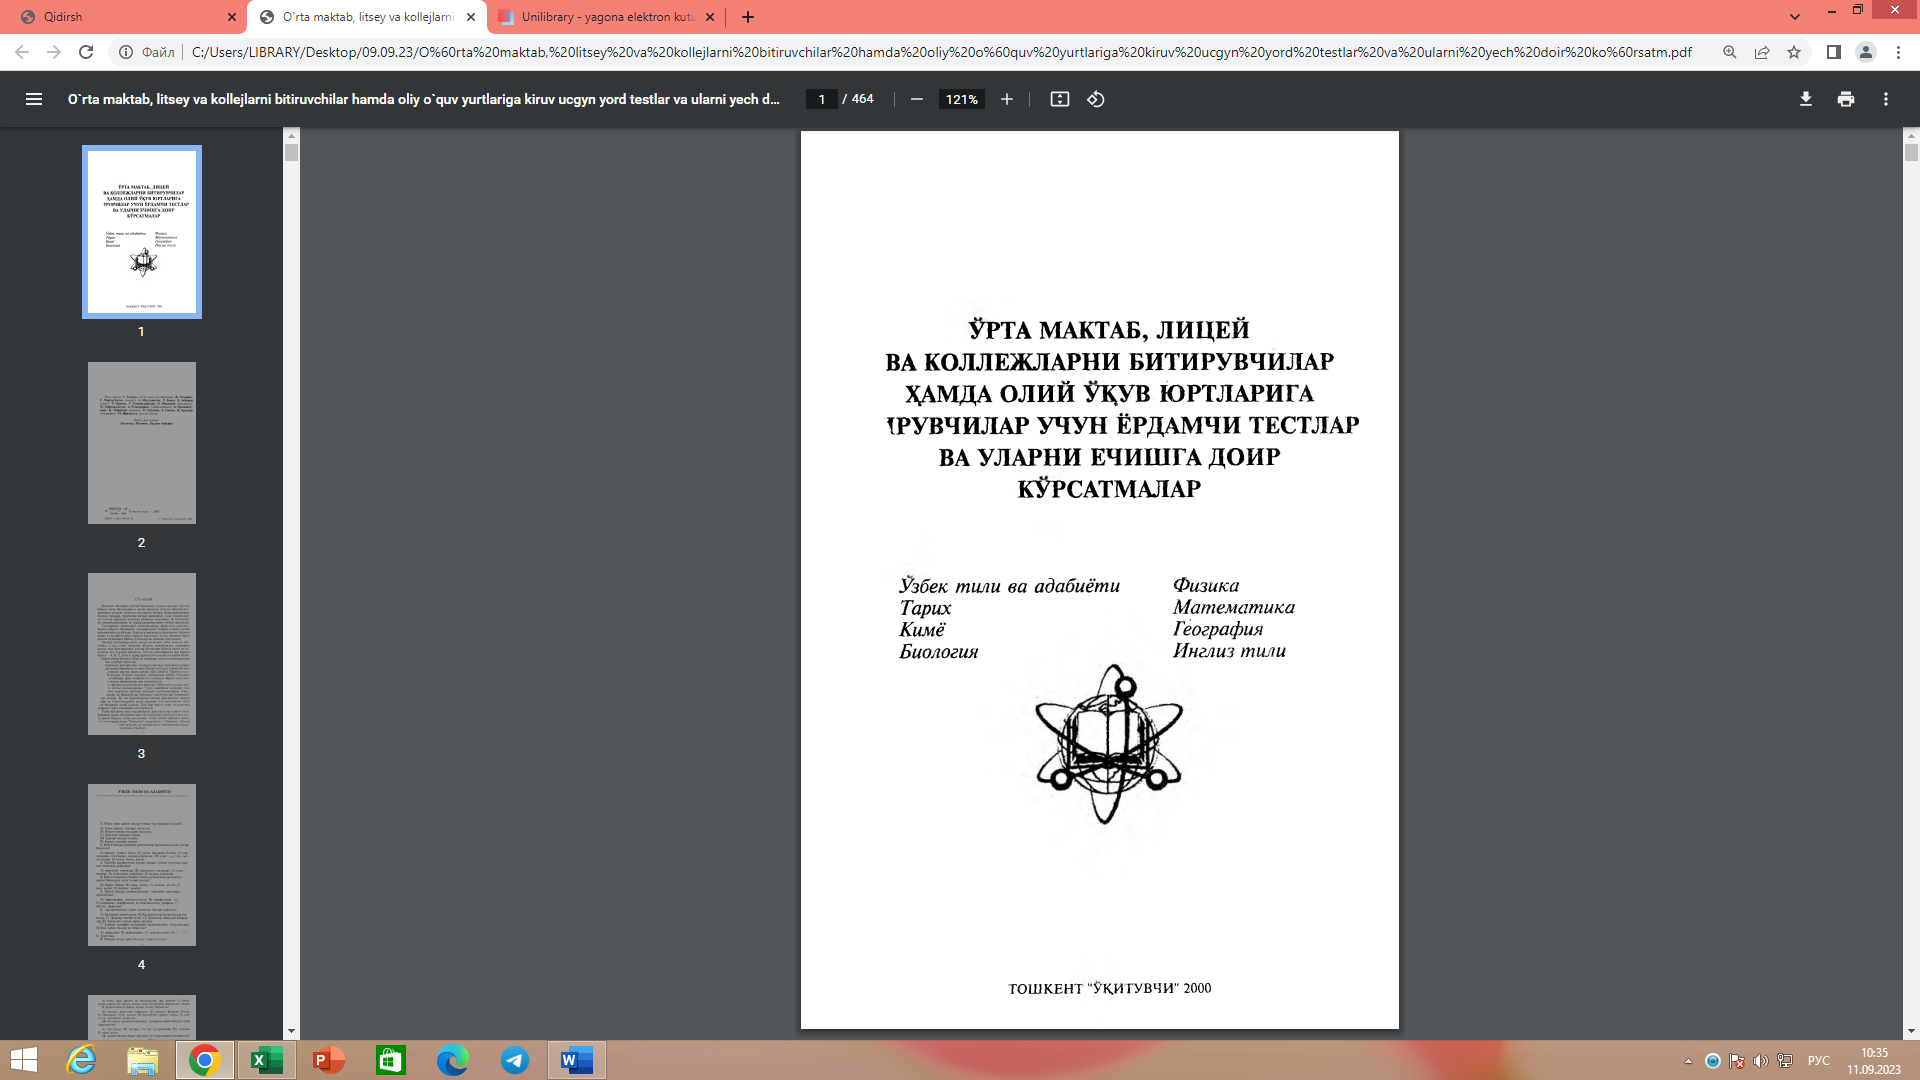
Task: Toggle the browser side panel
Action: [x=1833, y=52]
